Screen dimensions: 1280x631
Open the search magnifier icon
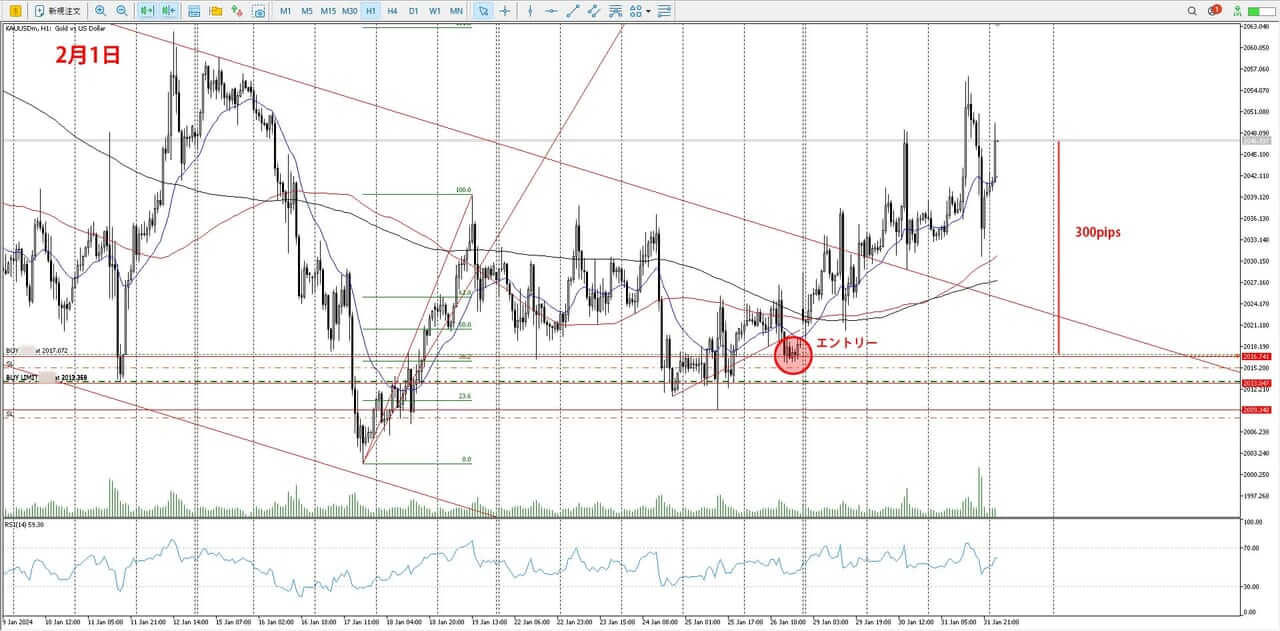[x=1192, y=11]
